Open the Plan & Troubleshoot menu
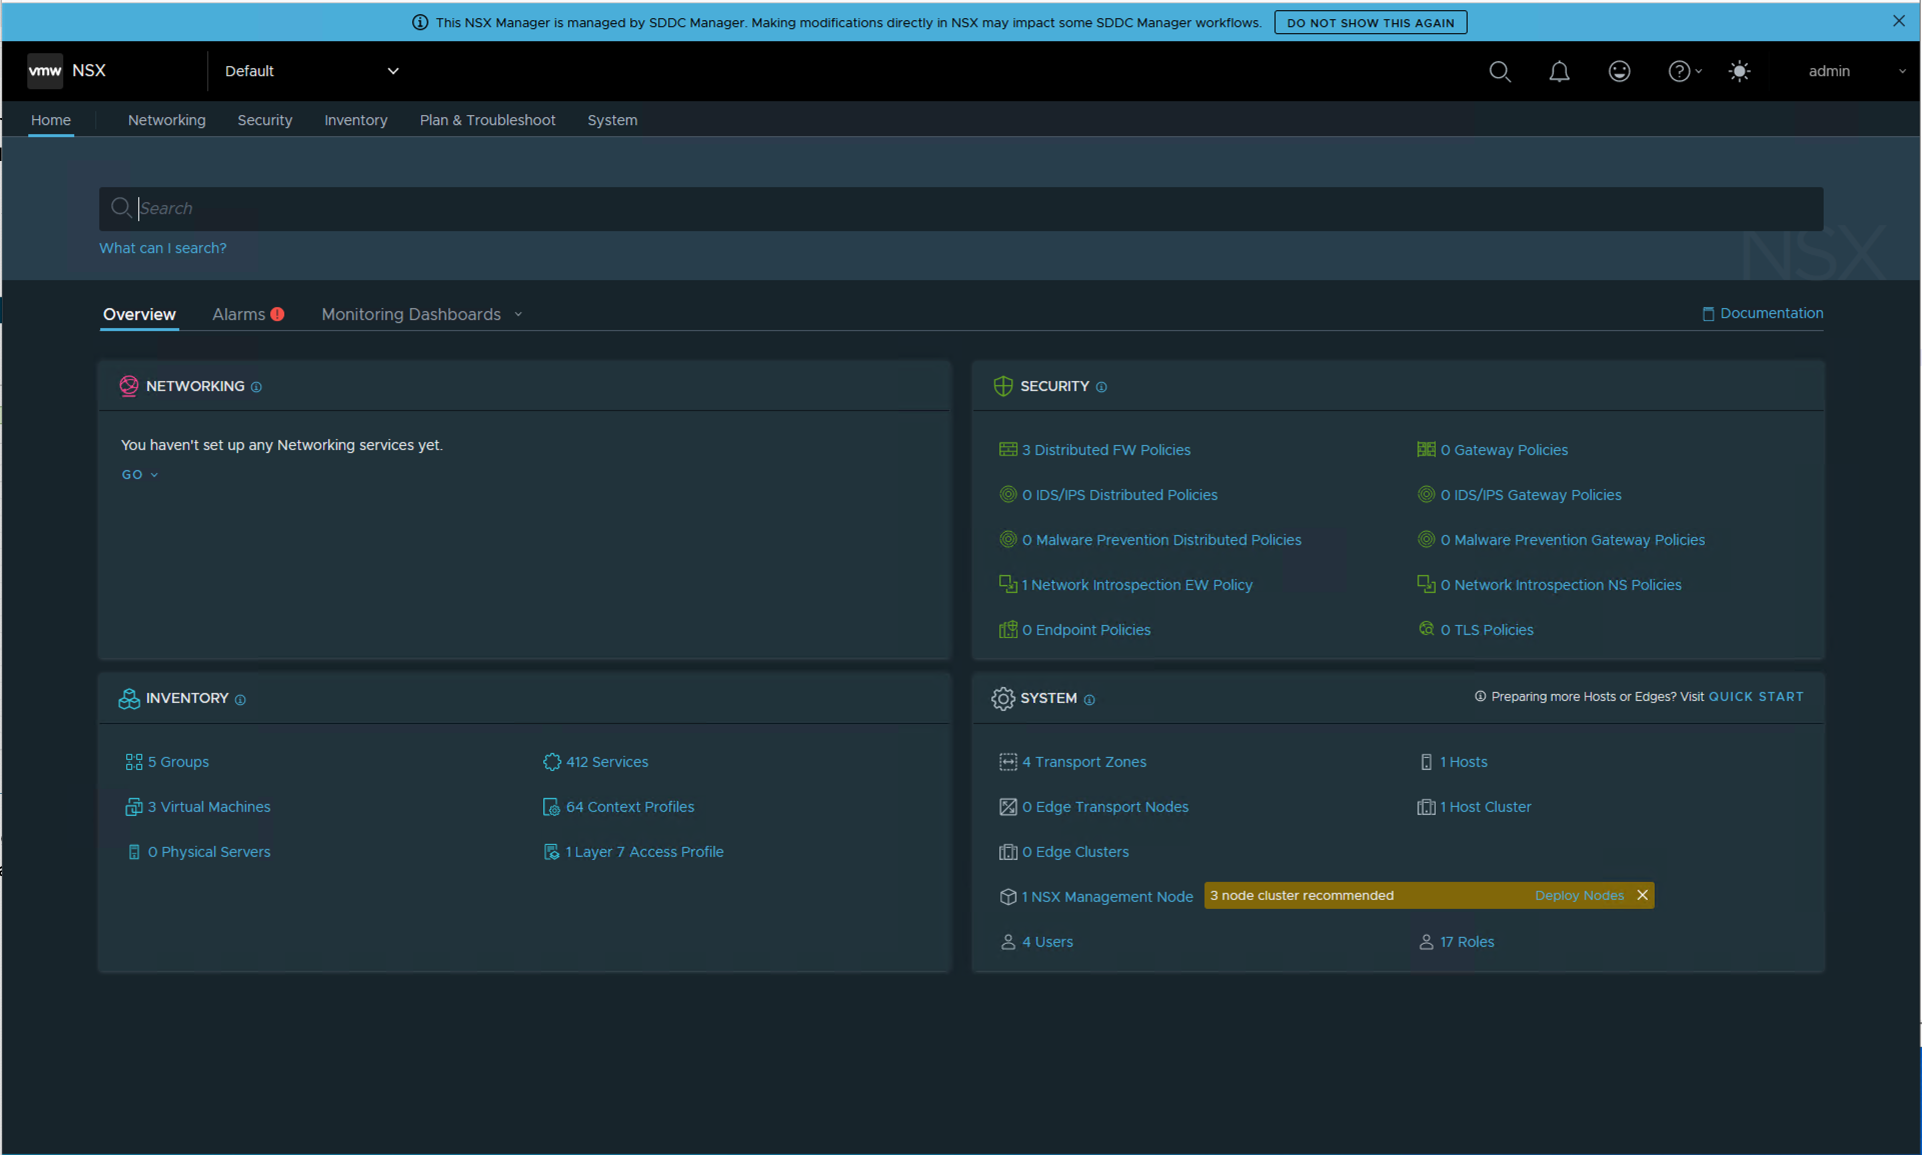Viewport: 1922px width, 1155px height. pyautogui.click(x=487, y=120)
